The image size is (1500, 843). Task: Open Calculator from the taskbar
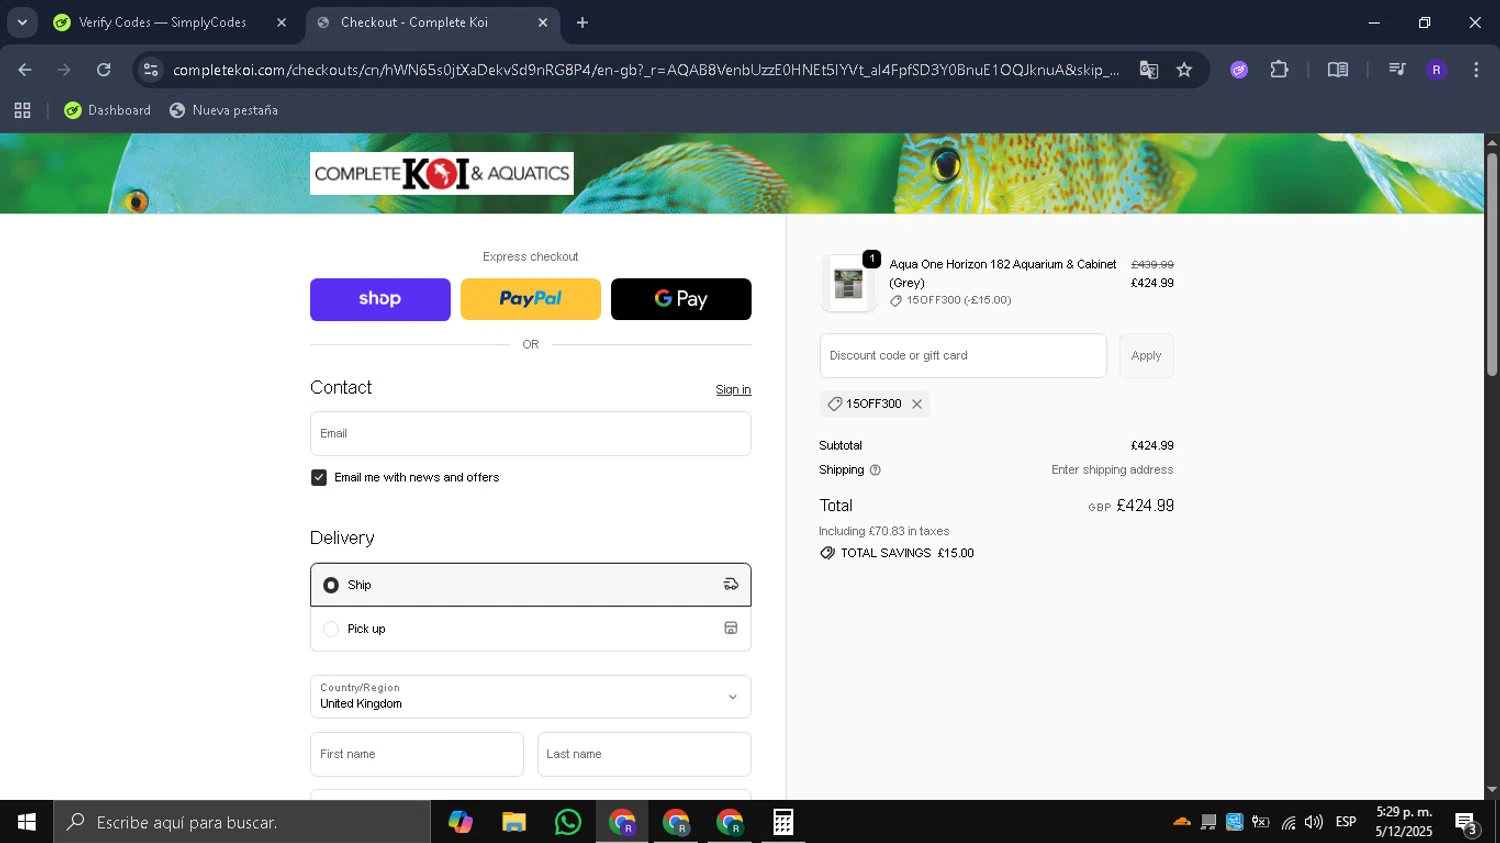(783, 822)
